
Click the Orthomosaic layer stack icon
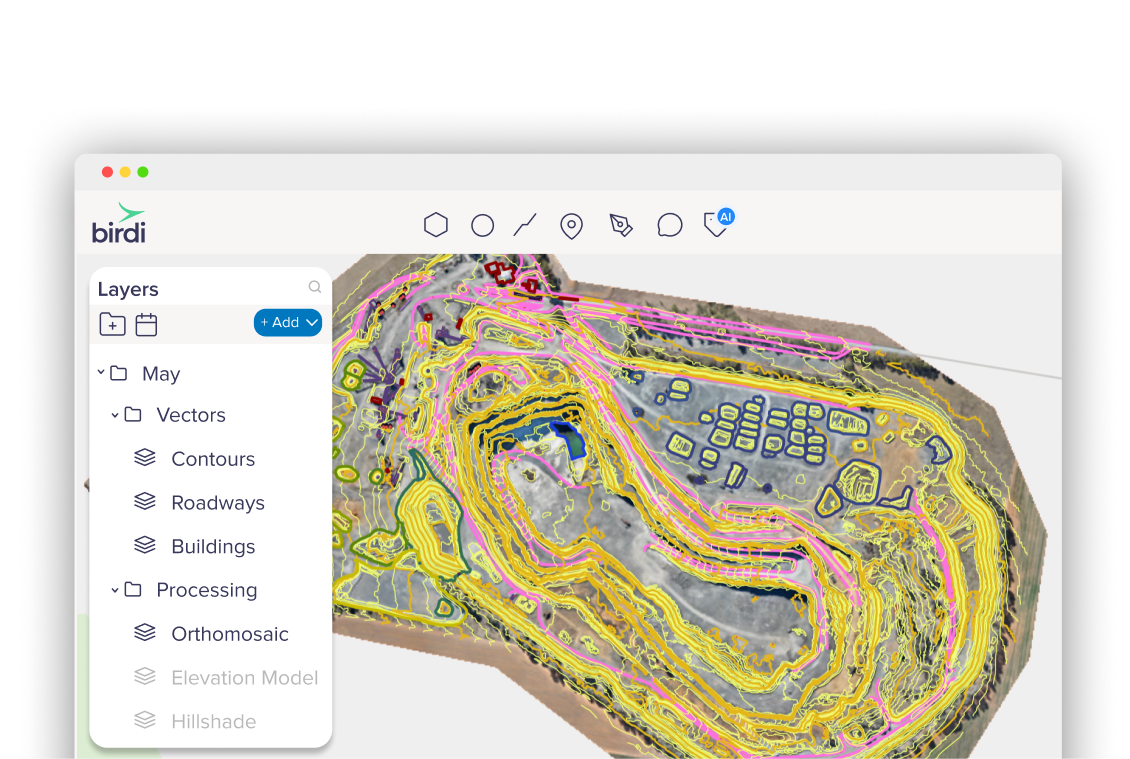pyautogui.click(x=145, y=633)
